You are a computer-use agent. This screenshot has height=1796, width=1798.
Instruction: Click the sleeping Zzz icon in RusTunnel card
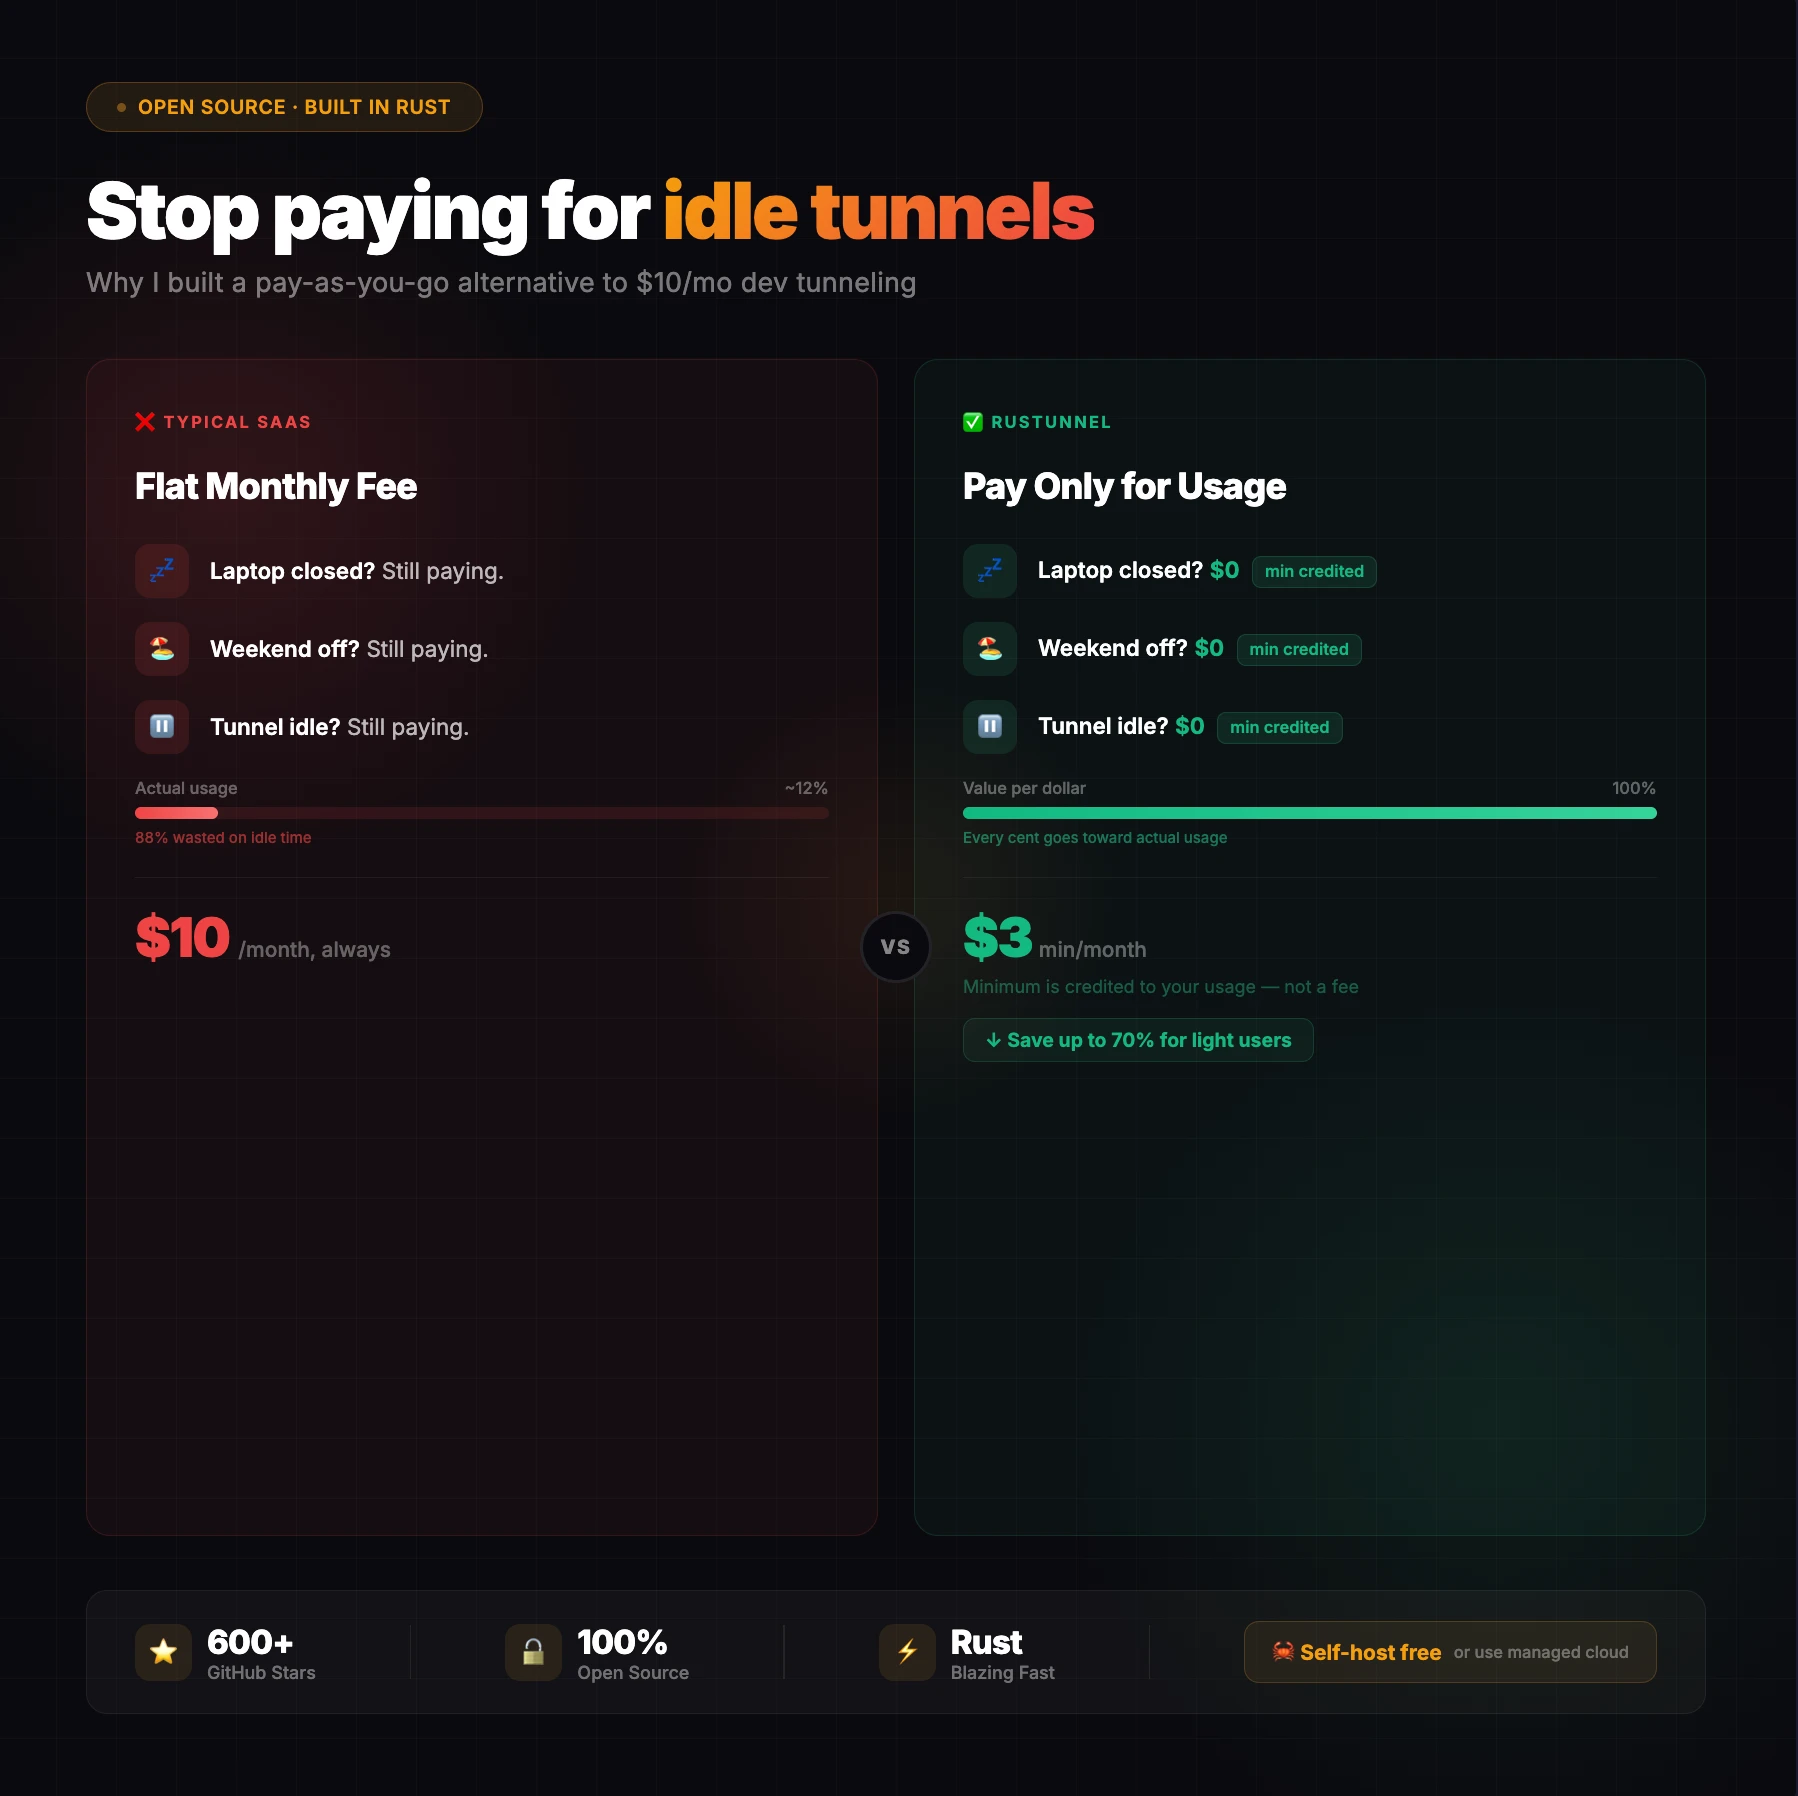pos(990,571)
